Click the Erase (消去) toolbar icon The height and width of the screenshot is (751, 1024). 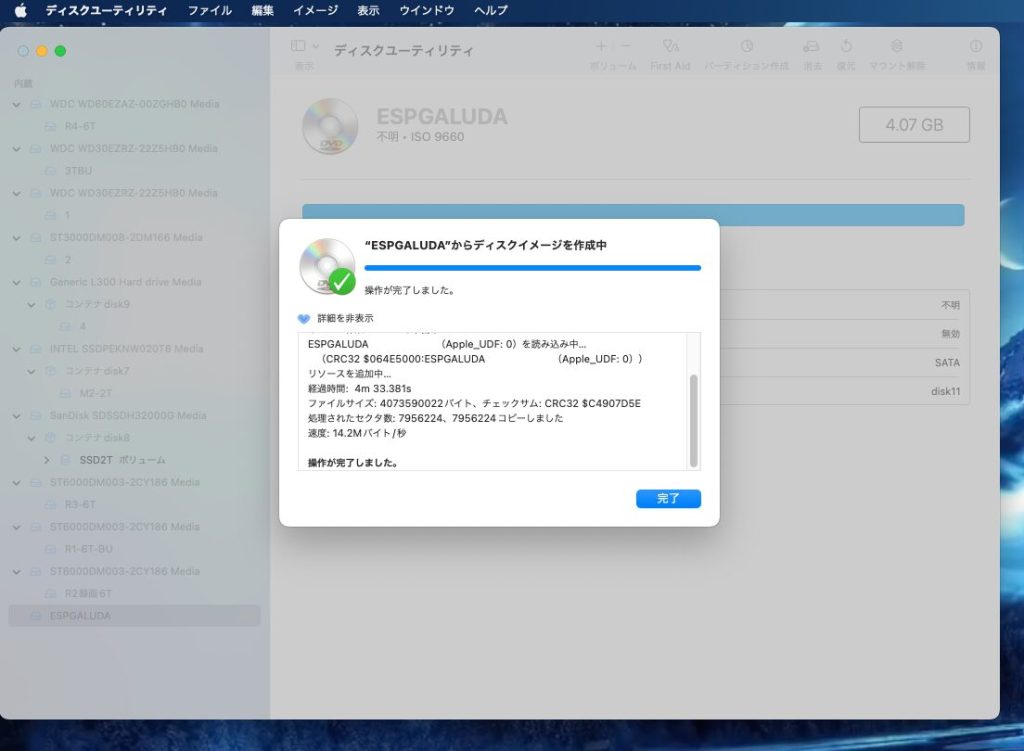812,47
